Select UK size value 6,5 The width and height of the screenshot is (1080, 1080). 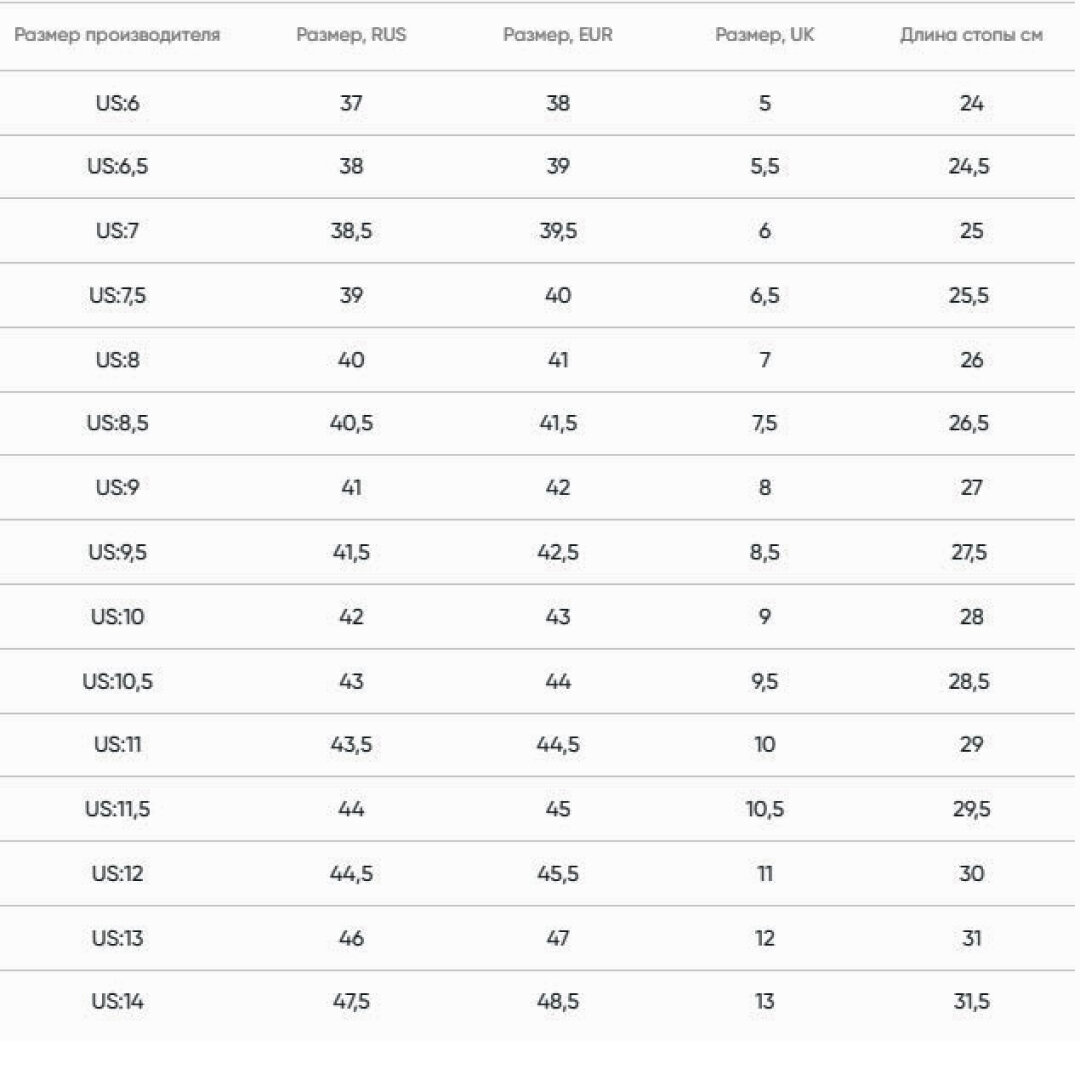[x=765, y=296]
